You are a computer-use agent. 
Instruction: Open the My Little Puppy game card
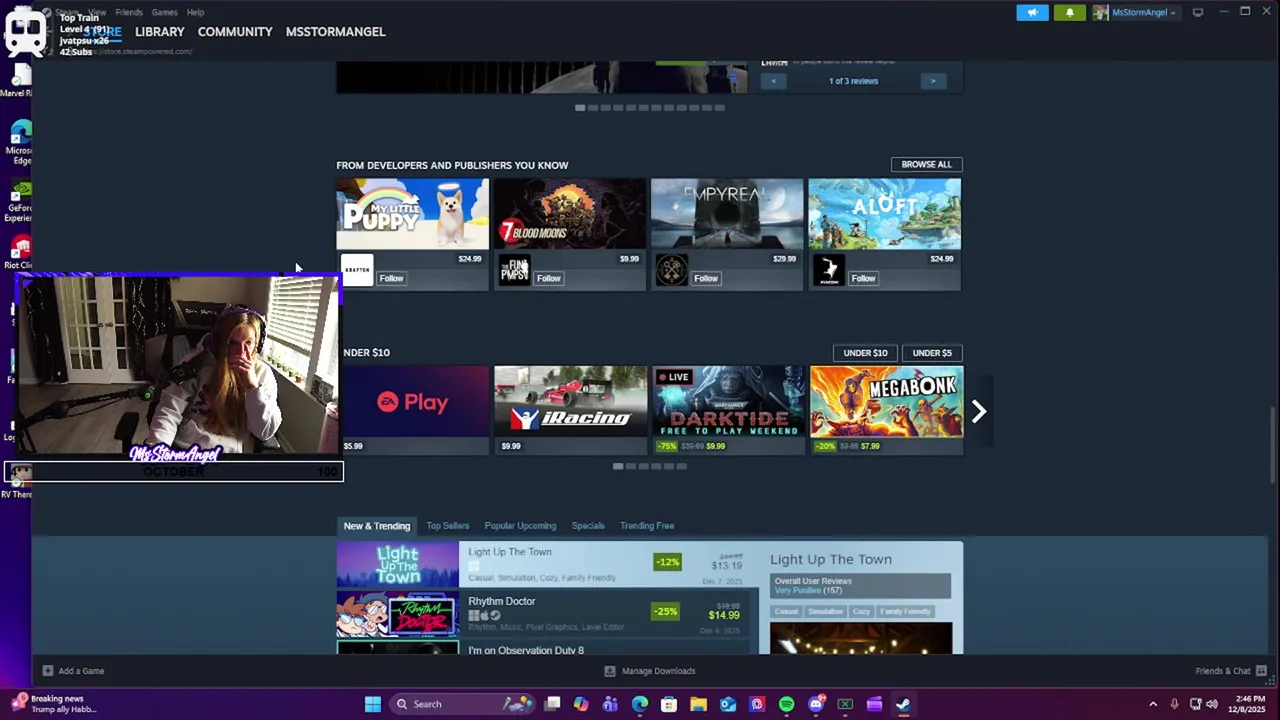(412, 214)
